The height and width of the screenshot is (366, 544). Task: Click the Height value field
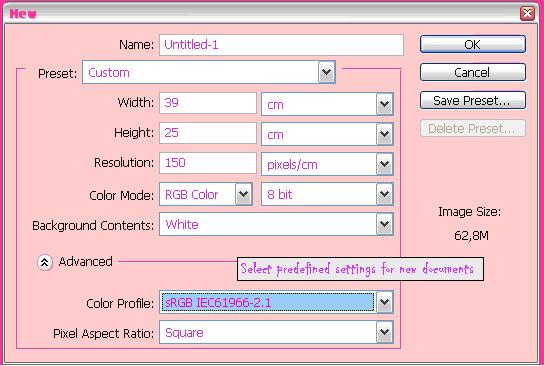[x=208, y=133]
